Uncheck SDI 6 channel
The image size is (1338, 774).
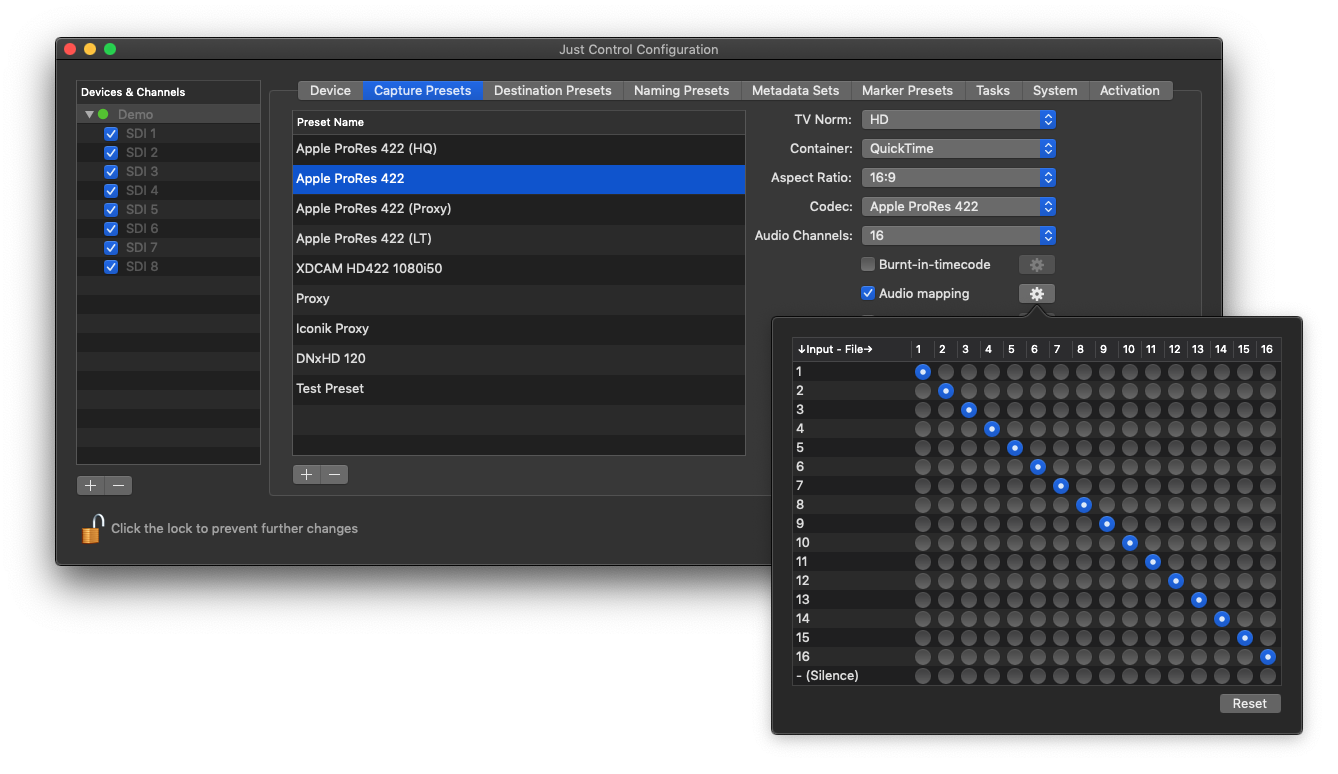(x=111, y=229)
